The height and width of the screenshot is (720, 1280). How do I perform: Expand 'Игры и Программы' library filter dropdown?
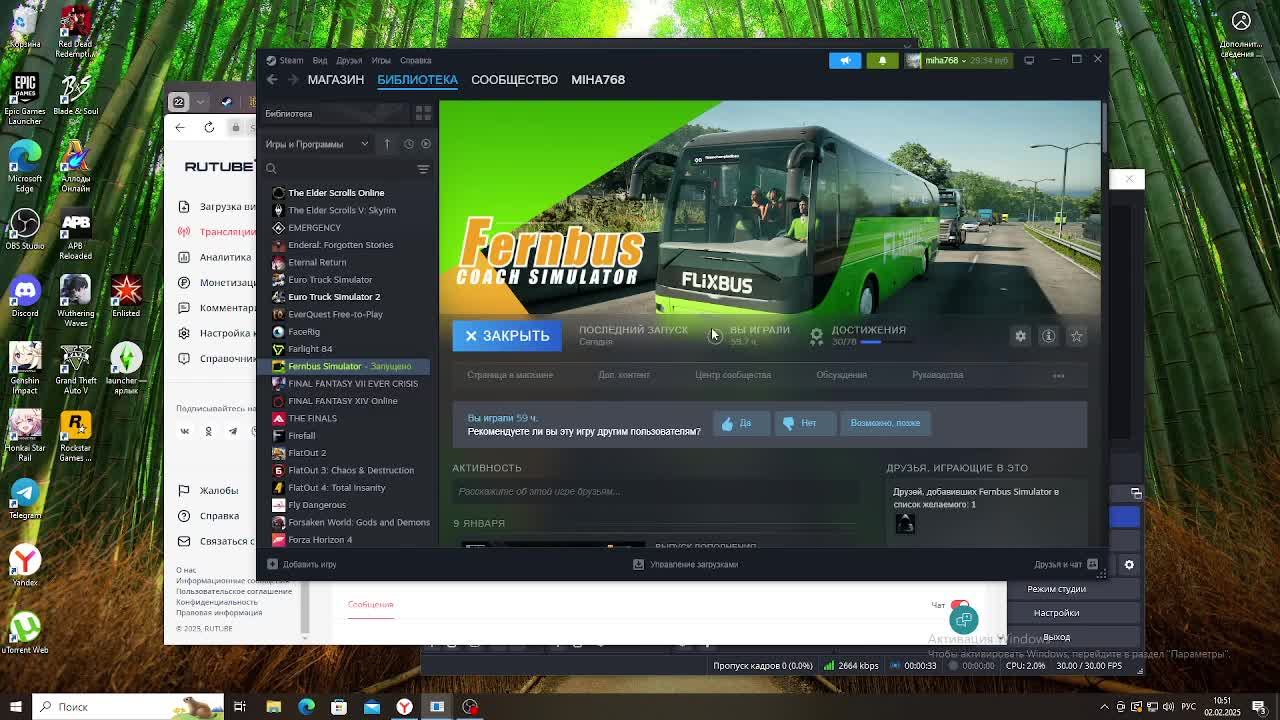[x=317, y=144]
